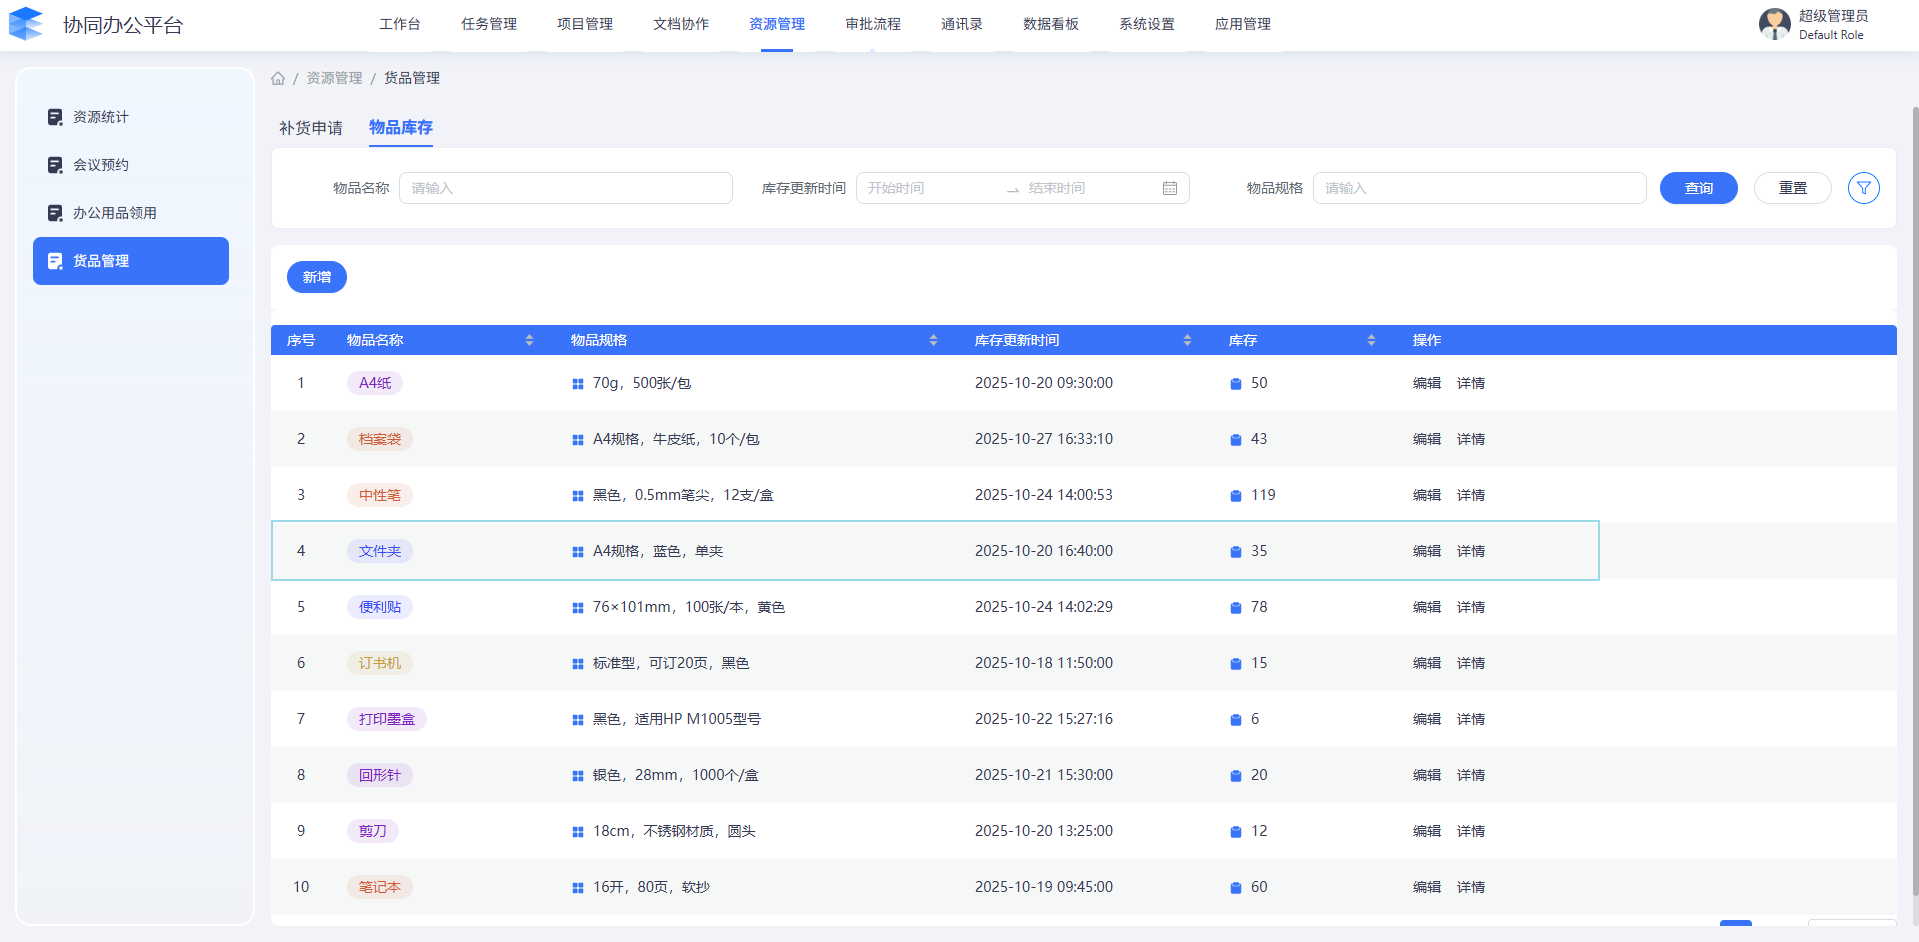Click the 超级管理员 user avatar
The height and width of the screenshot is (942, 1919).
point(1774,24)
